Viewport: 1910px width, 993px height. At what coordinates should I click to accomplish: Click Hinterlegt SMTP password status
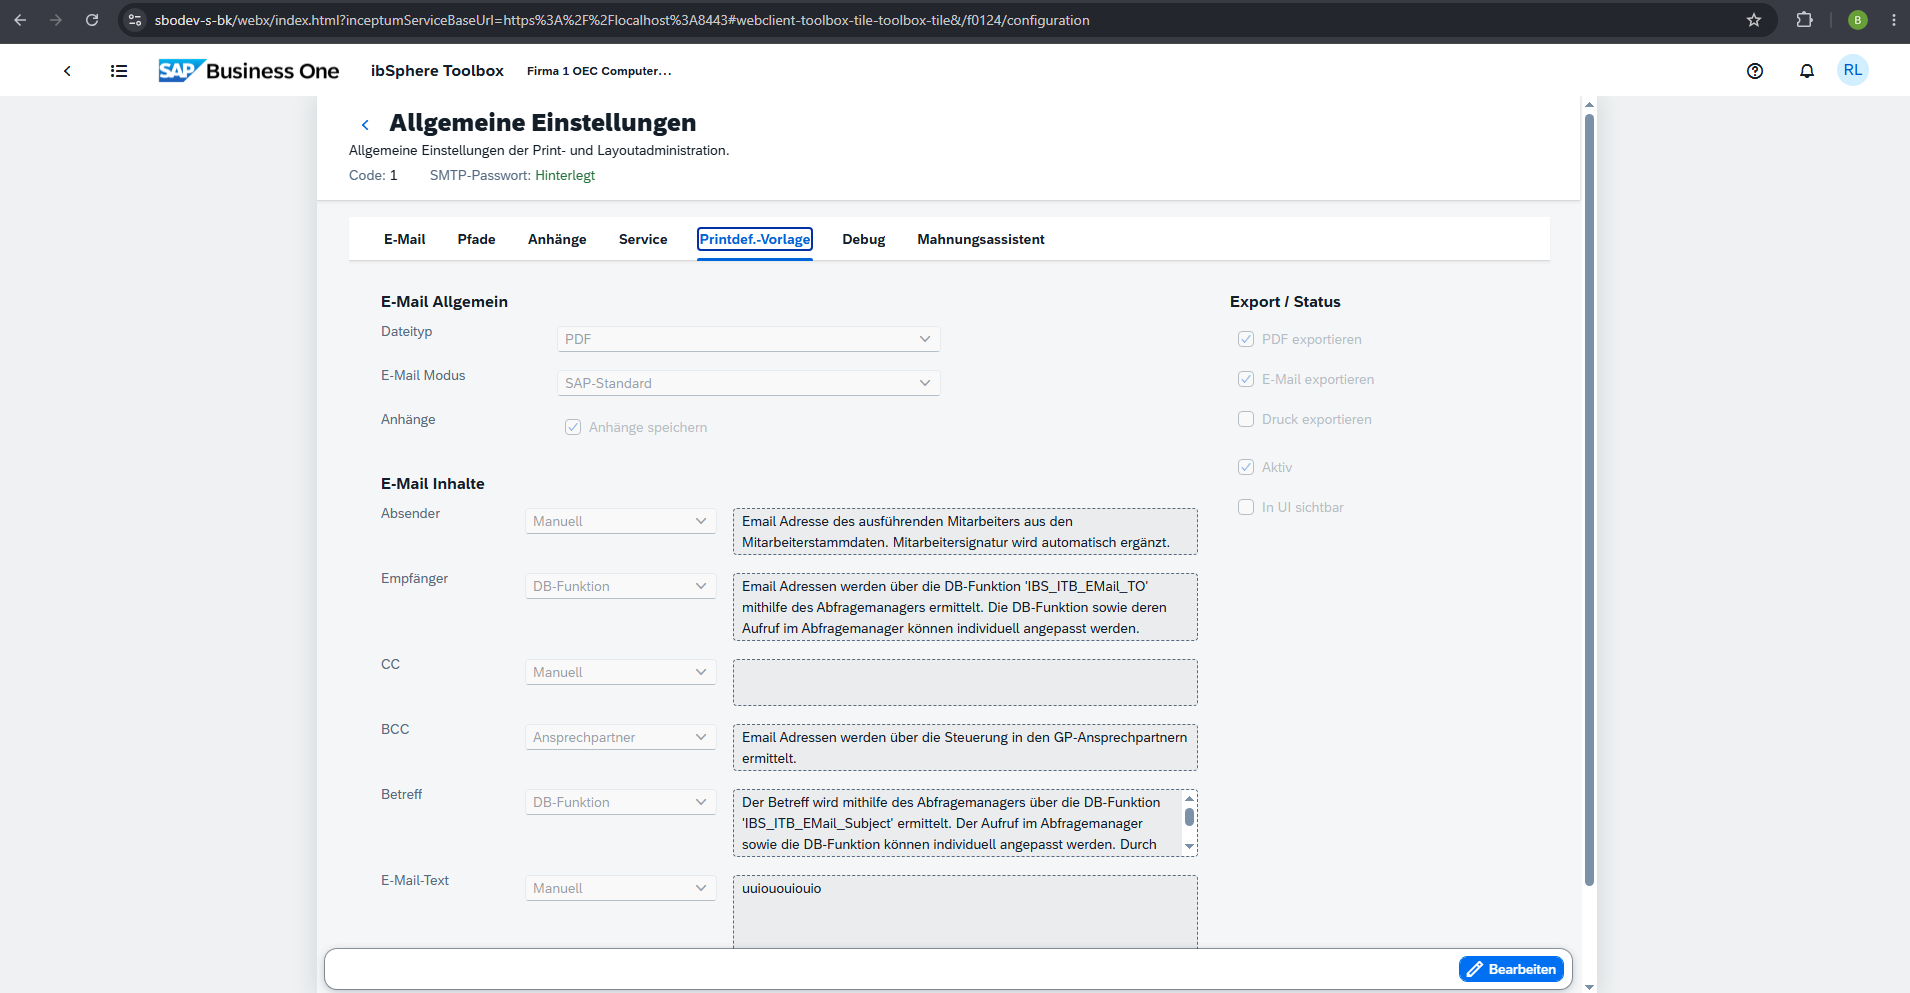click(565, 175)
